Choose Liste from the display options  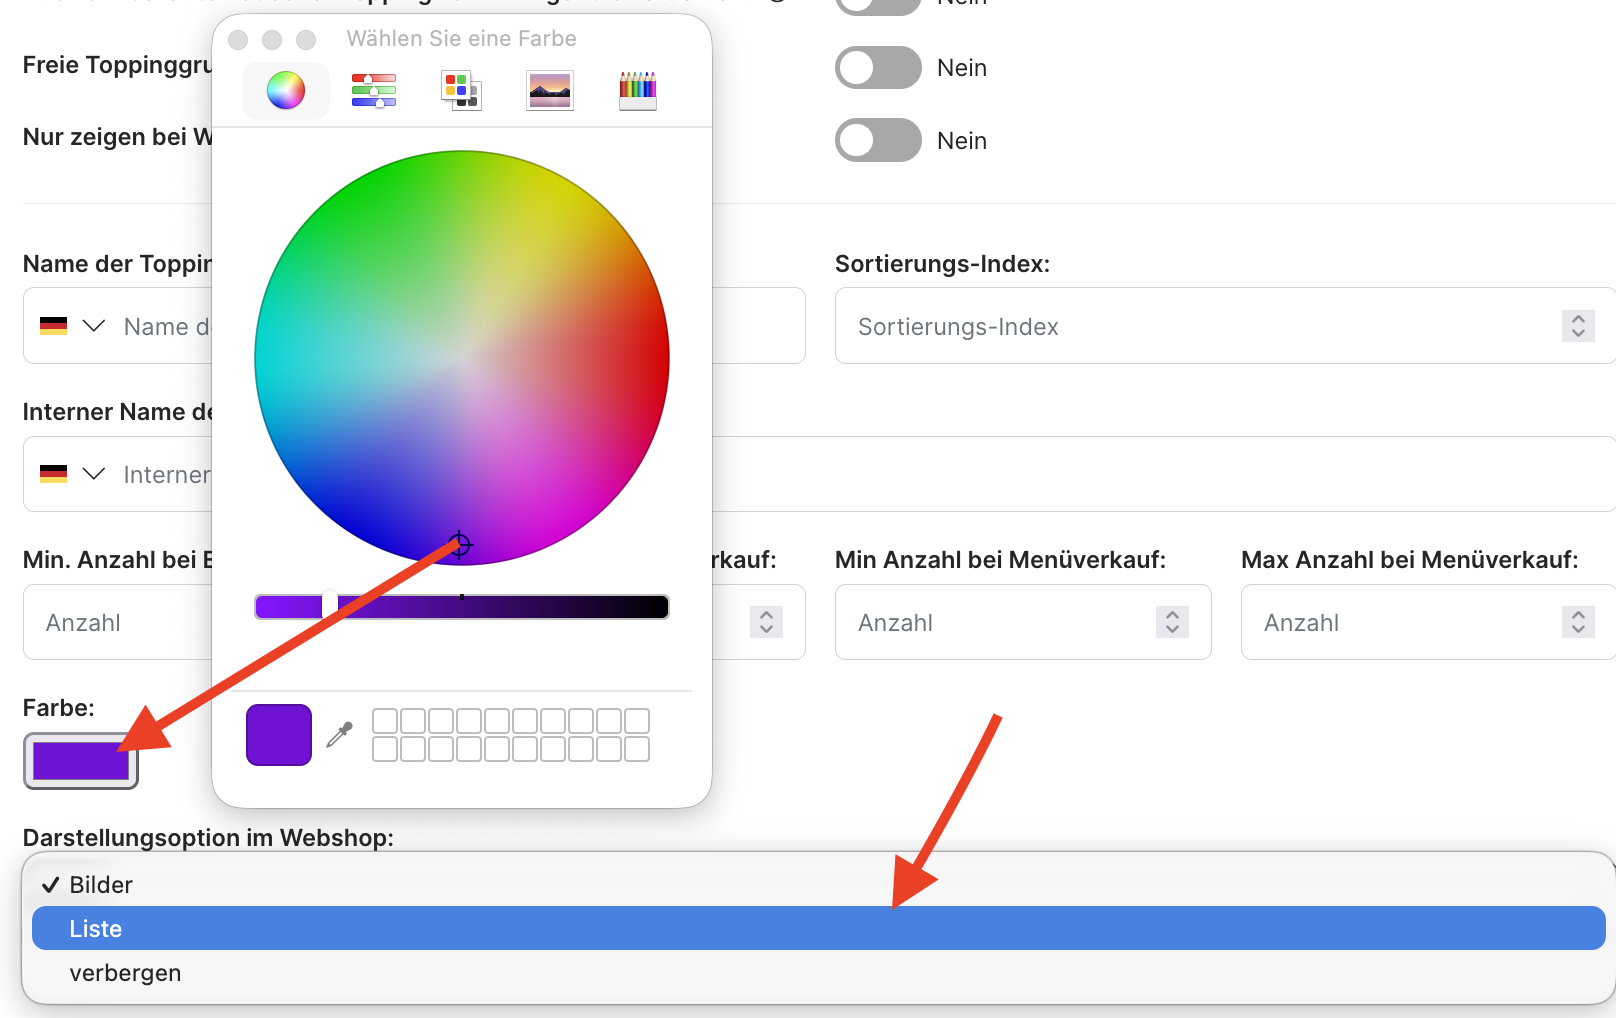[x=96, y=929]
